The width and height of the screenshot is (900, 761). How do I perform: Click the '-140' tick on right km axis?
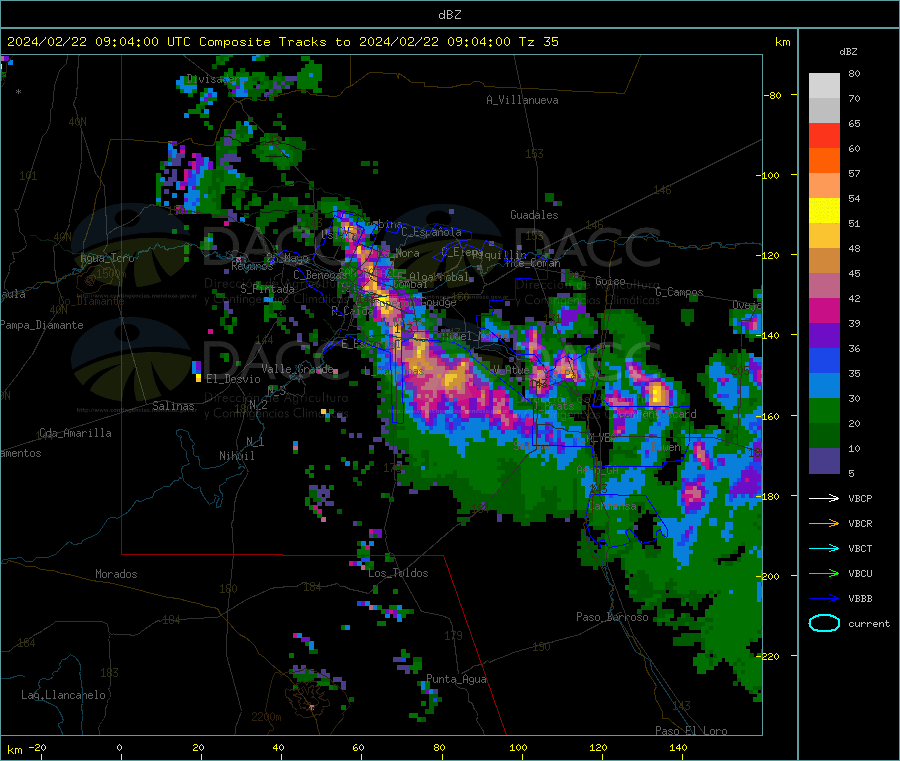[x=770, y=335]
